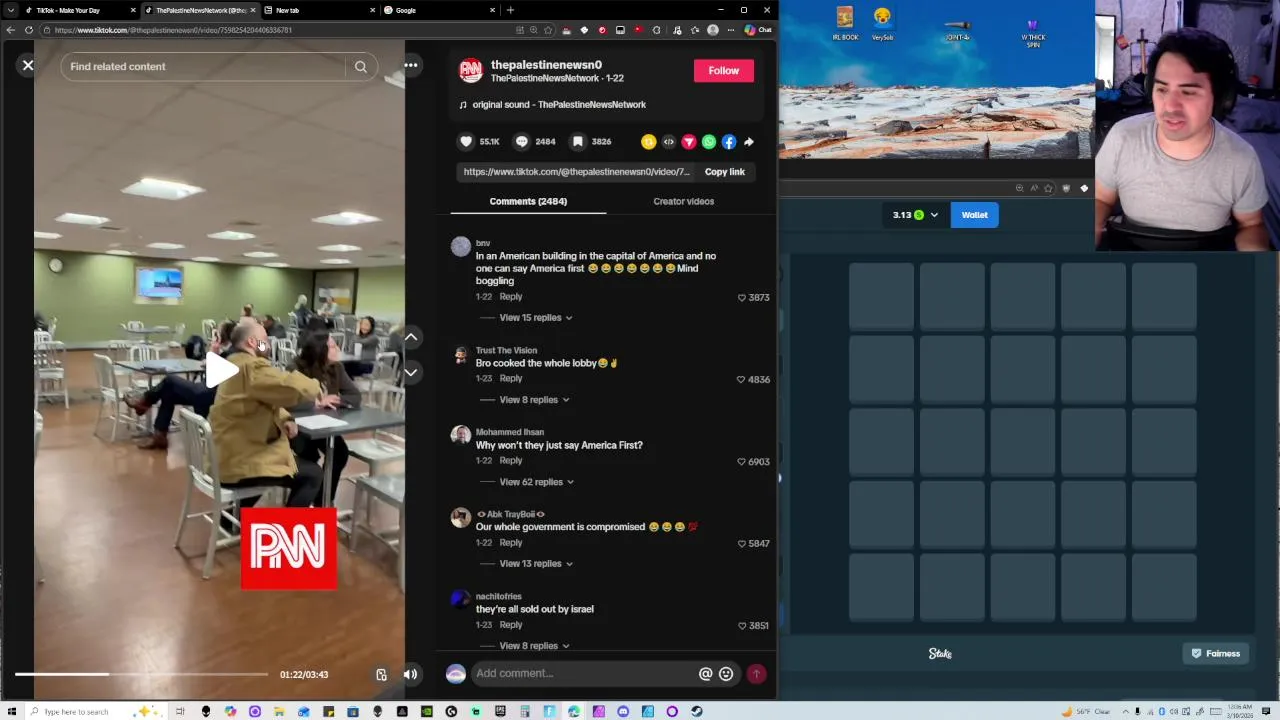1280x720 pixels.
Task: Copy the video link
Action: [x=724, y=171]
